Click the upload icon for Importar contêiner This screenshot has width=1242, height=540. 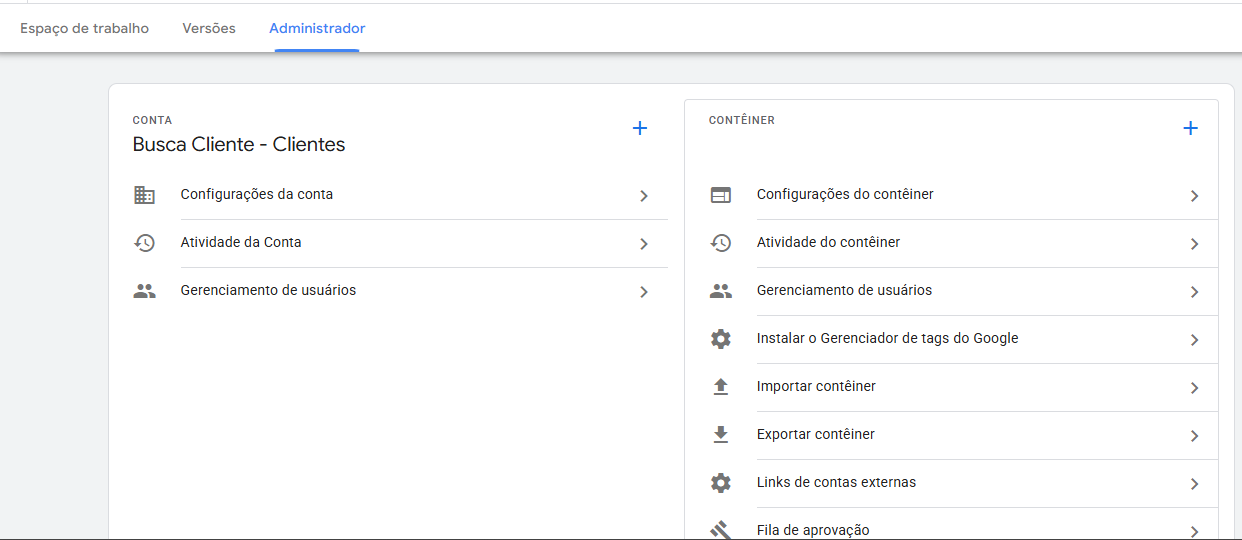click(721, 387)
